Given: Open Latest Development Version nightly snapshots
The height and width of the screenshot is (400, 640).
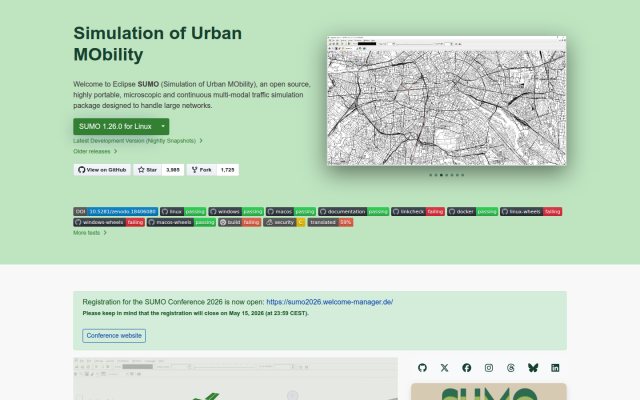Looking at the screenshot, I should click(x=138, y=141).
